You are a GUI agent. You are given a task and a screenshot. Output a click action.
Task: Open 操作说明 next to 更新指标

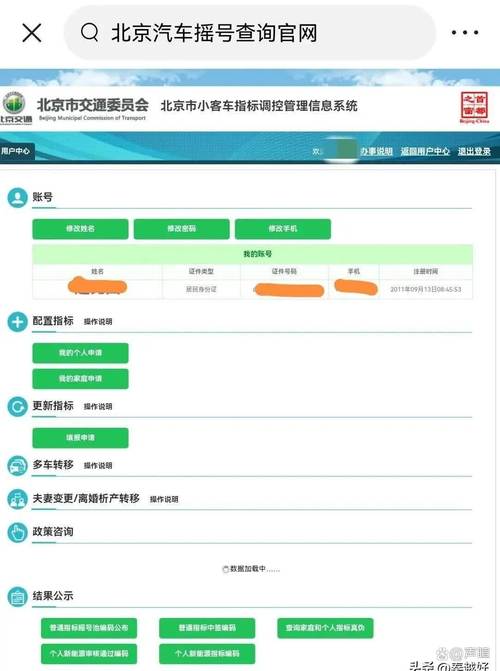point(98,406)
